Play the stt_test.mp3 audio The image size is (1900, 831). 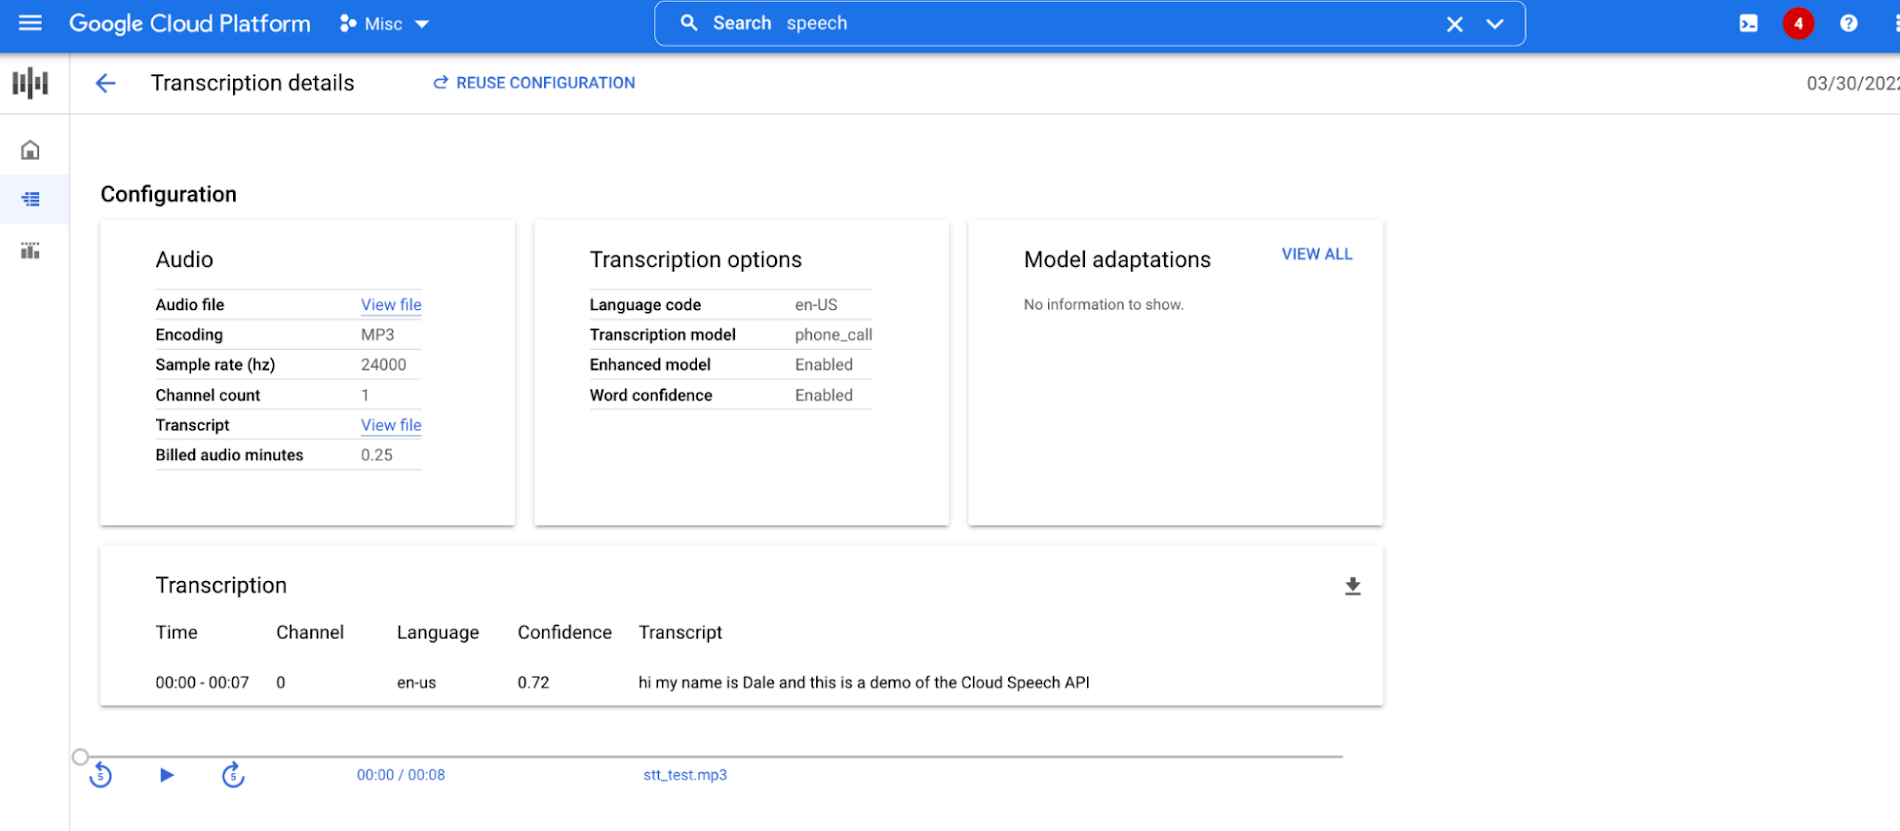coord(167,775)
